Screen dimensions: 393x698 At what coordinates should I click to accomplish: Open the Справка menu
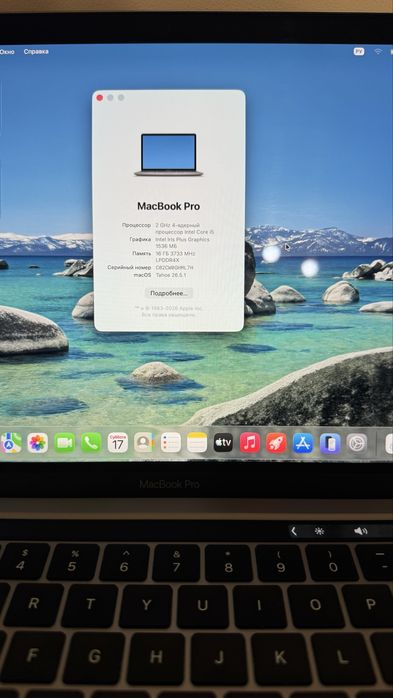36,52
